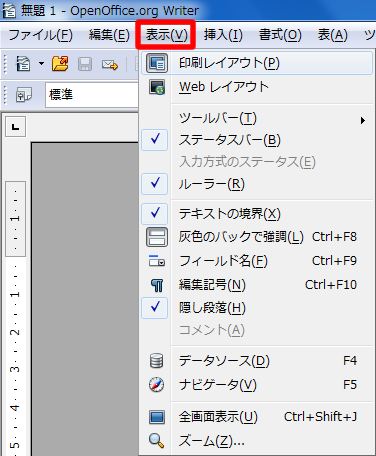Click the Ctrl+Shift+J shortcut text
376x456 pixels.
pos(321,417)
